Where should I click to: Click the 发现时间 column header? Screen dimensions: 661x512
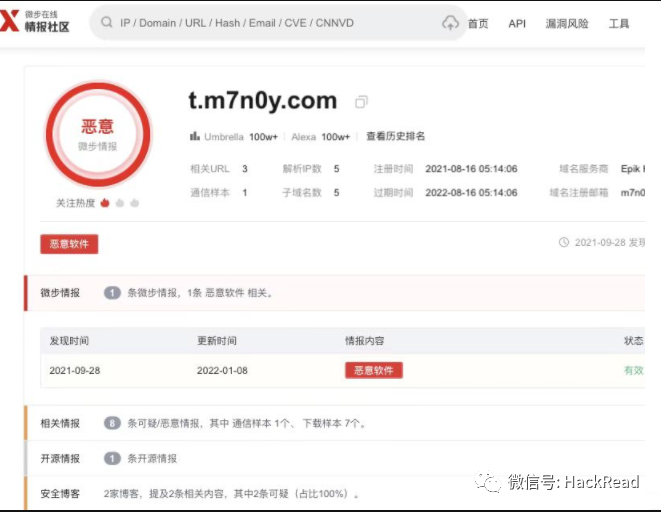coord(69,340)
